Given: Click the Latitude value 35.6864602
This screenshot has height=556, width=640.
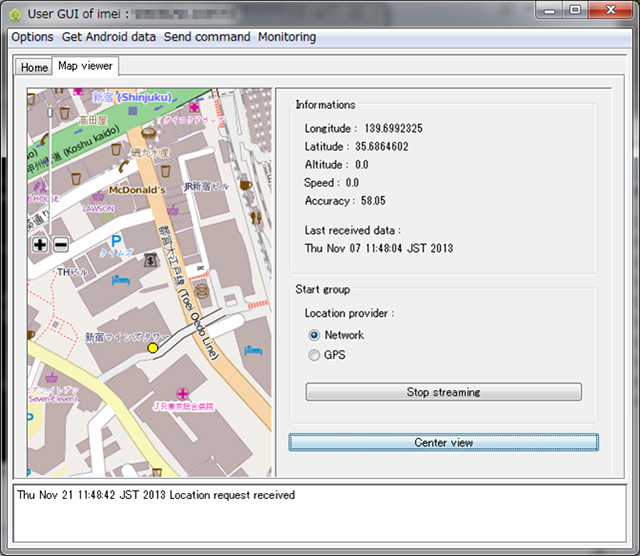Looking at the screenshot, I should 382,147.
